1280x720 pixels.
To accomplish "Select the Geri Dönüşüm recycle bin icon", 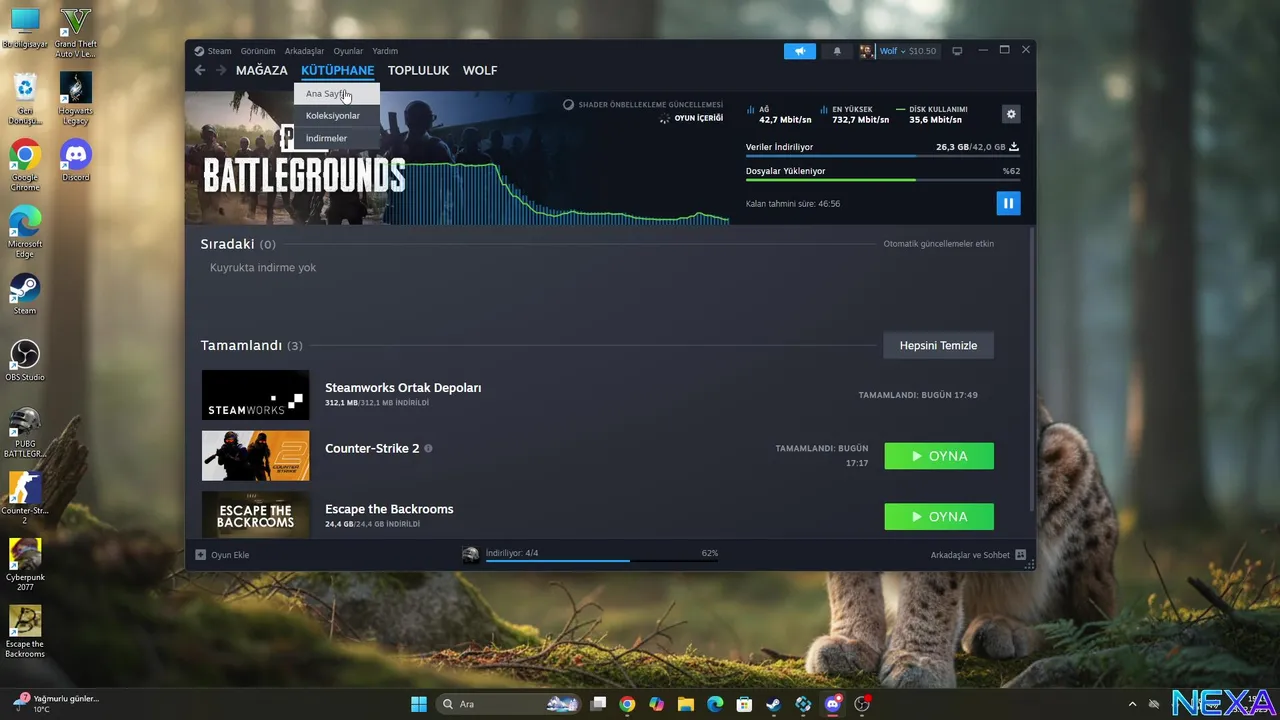I will [x=24, y=99].
